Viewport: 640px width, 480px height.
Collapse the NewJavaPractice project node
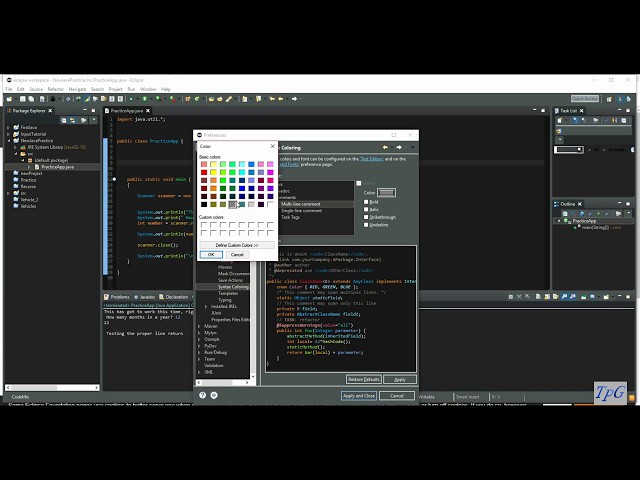(9, 140)
